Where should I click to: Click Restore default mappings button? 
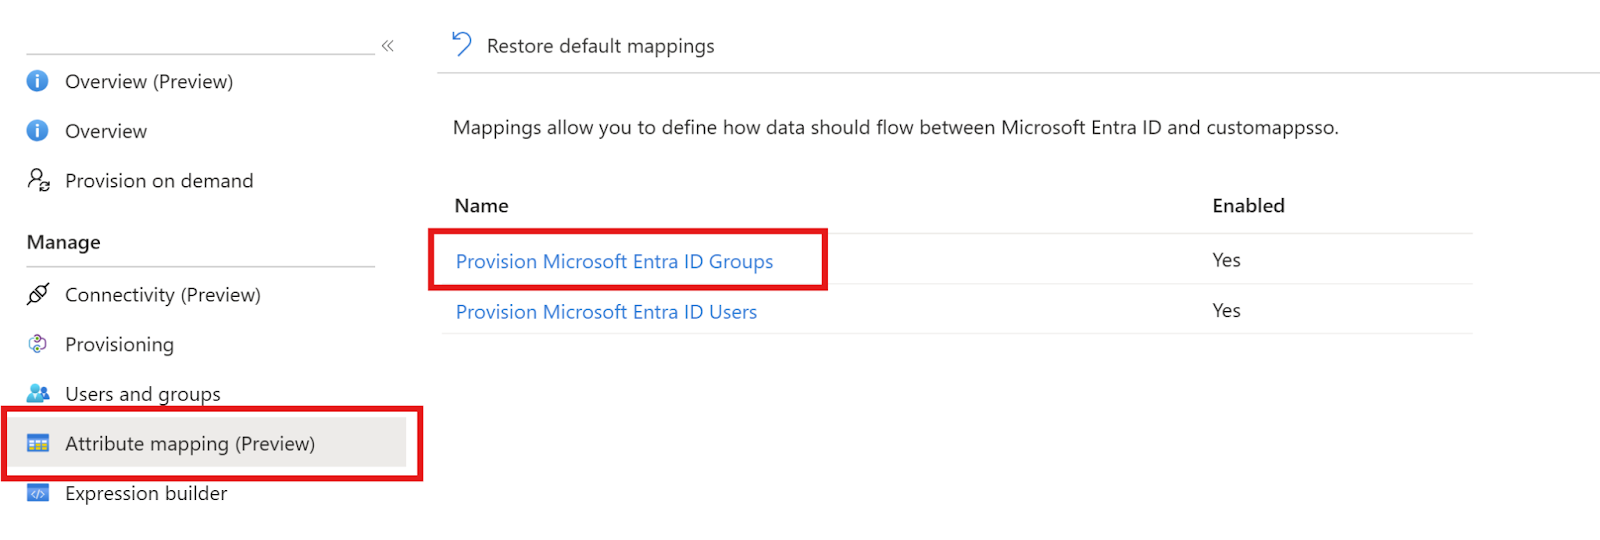point(583,46)
